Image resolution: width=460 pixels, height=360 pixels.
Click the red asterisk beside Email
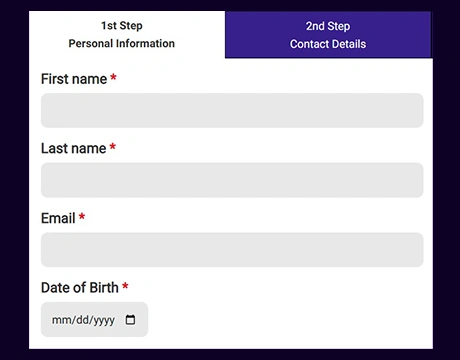[82, 217]
